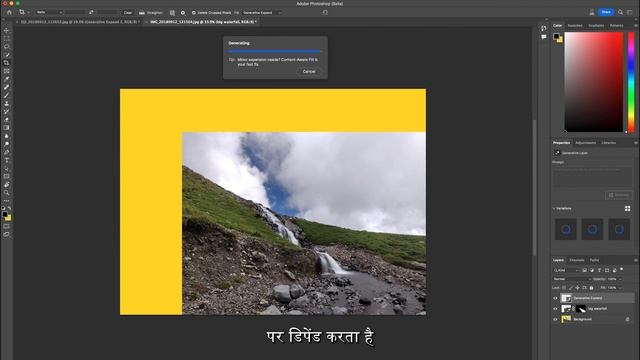Image resolution: width=640 pixels, height=360 pixels.
Task: Switch to the Adjustments tab
Action: pyautogui.click(x=585, y=143)
